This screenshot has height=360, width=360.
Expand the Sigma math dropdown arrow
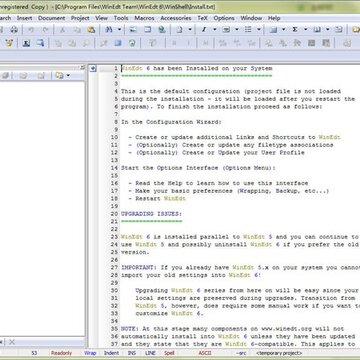click(x=305, y=30)
